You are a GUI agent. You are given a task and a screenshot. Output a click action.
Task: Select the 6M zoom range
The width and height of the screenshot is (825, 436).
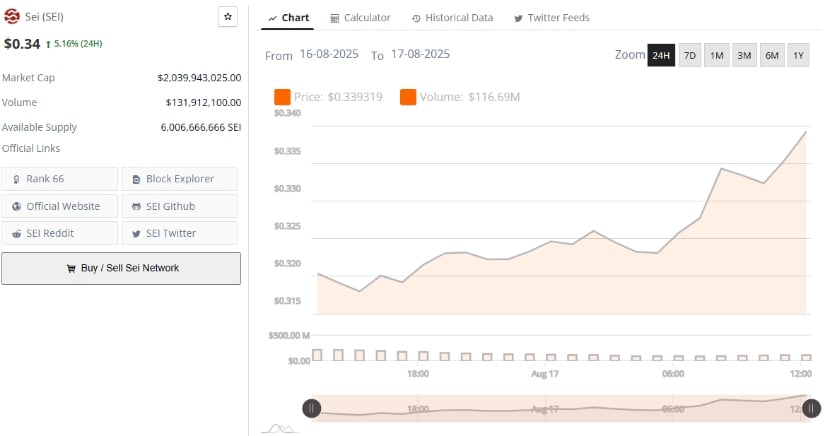(772, 55)
